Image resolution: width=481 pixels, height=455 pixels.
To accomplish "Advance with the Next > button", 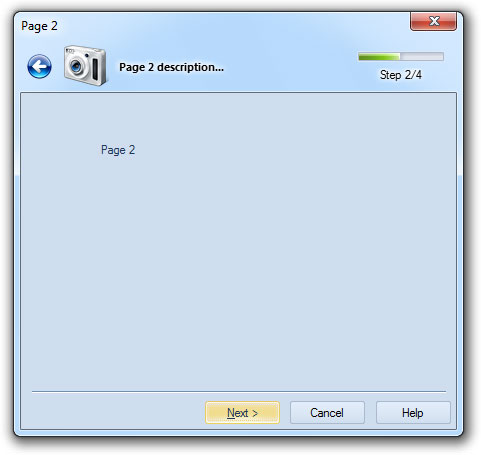I will pyautogui.click(x=242, y=413).
